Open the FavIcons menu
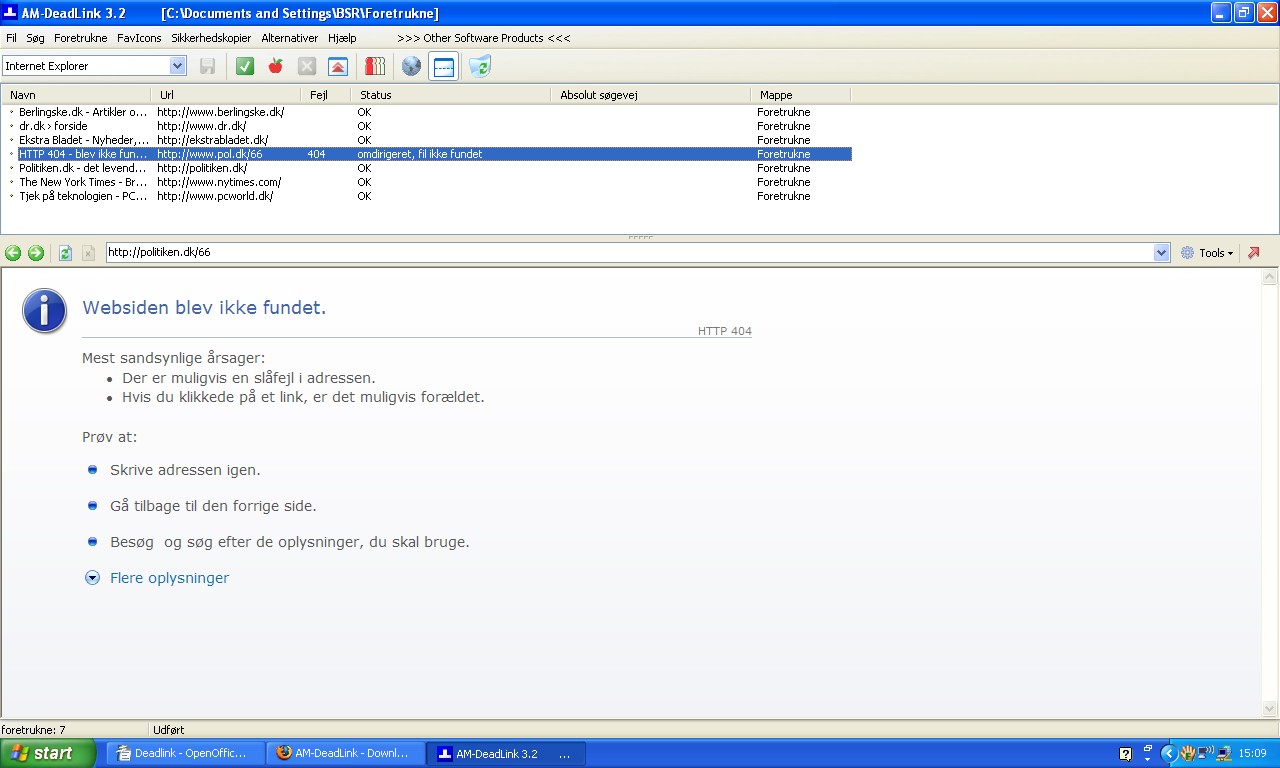Screen dimensions: 1280x768 point(139,38)
